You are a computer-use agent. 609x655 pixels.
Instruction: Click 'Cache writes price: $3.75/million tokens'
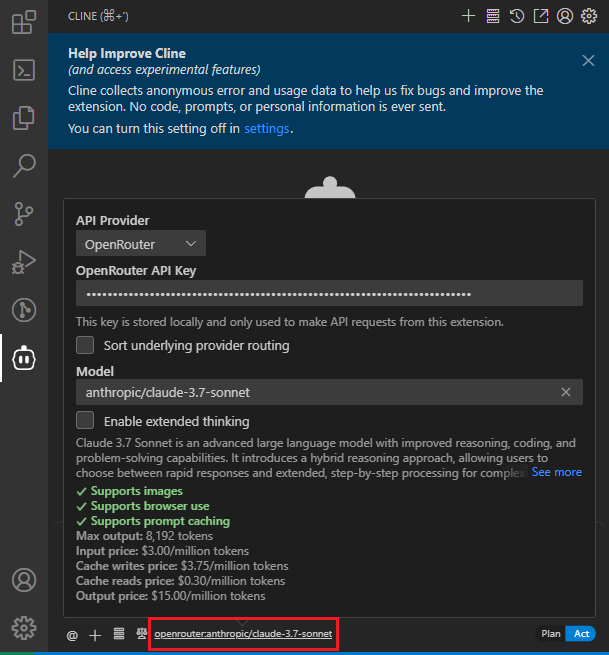182,566
